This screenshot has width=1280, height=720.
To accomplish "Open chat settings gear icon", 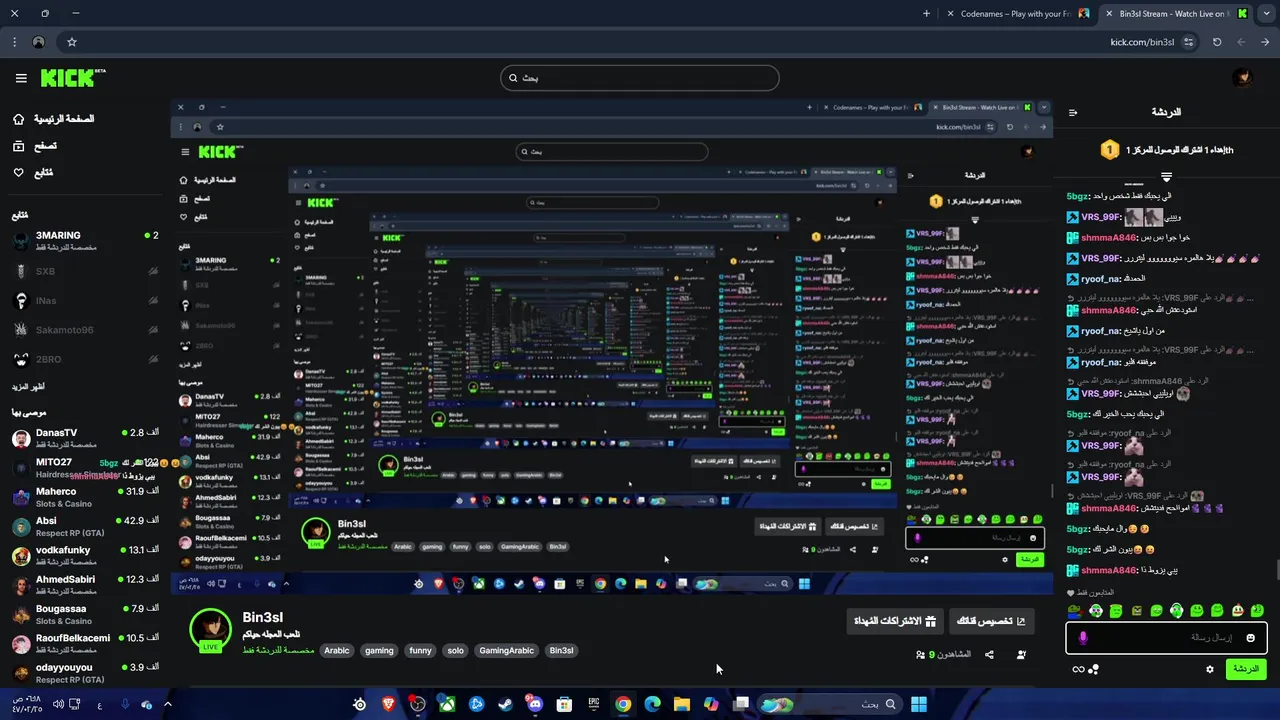I will [x=1210, y=669].
